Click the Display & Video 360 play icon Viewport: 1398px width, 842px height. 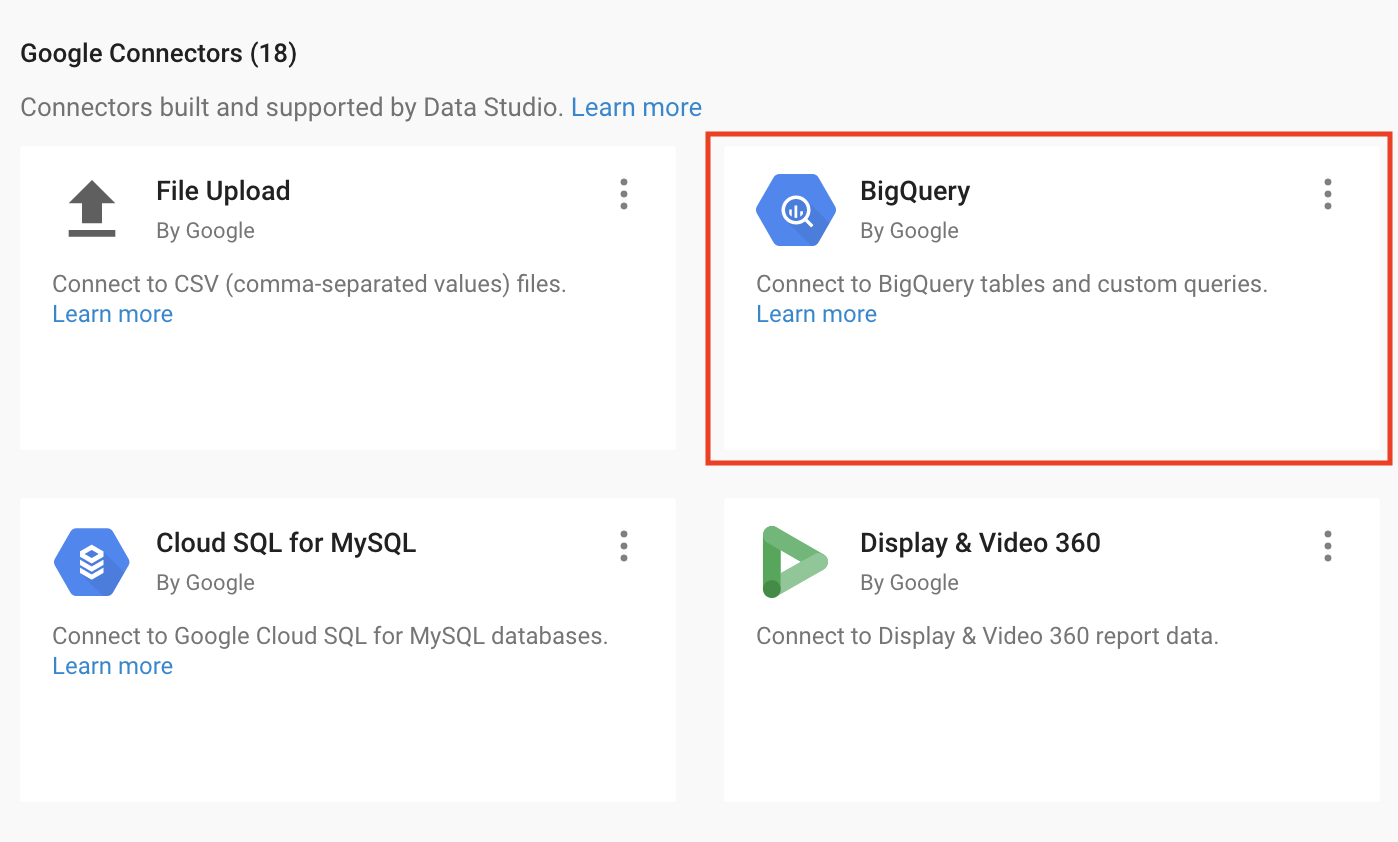click(x=795, y=561)
